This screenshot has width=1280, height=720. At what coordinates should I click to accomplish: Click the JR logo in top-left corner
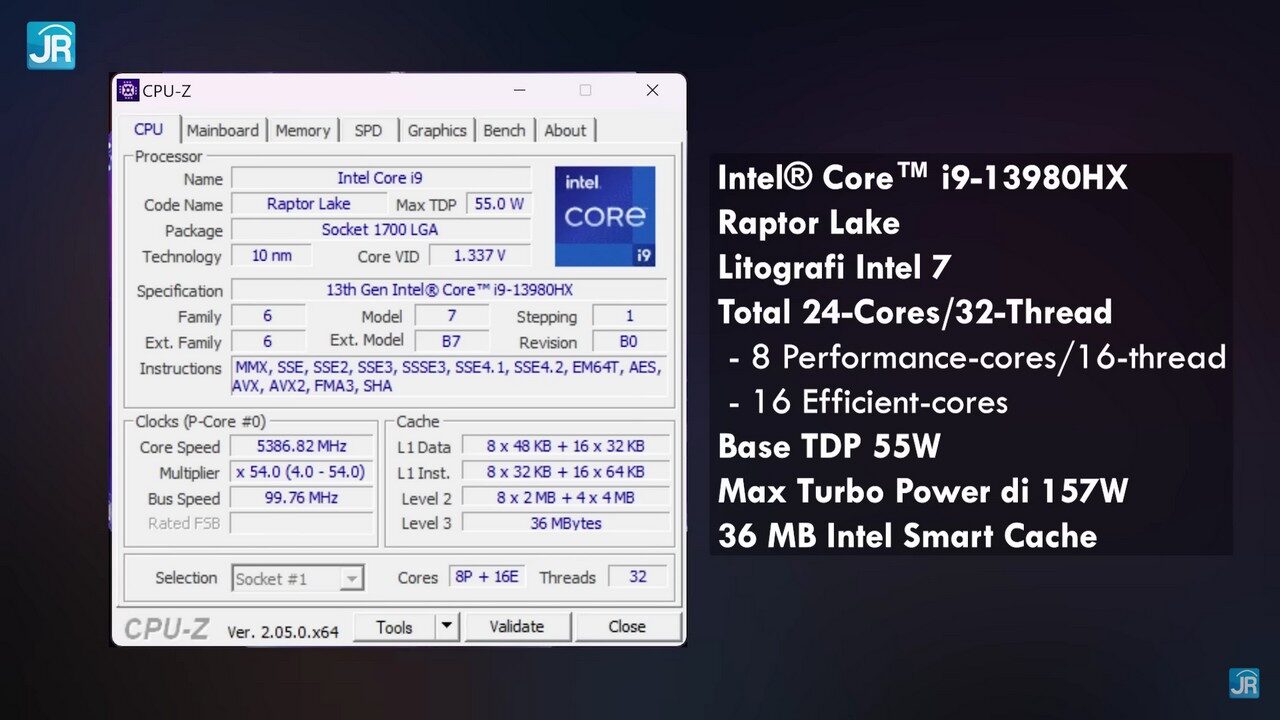pyautogui.click(x=50, y=44)
